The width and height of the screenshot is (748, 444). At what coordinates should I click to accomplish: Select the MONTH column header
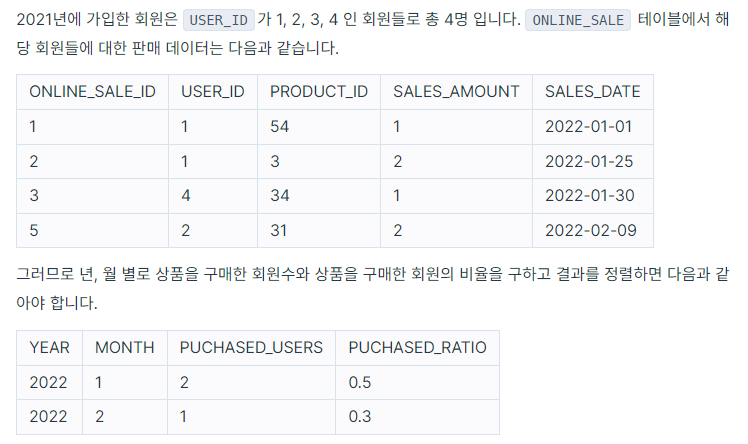(x=125, y=348)
